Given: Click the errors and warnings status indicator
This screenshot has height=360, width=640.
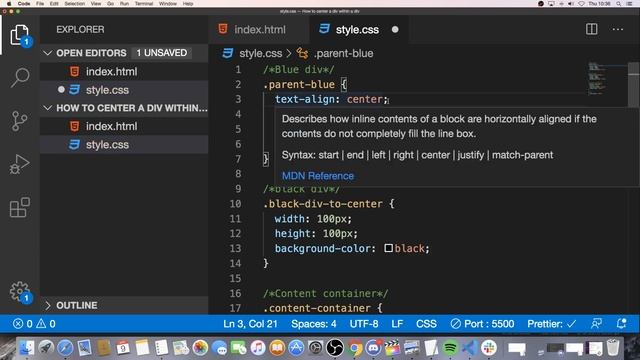Looking at the screenshot, I should click(35, 324).
